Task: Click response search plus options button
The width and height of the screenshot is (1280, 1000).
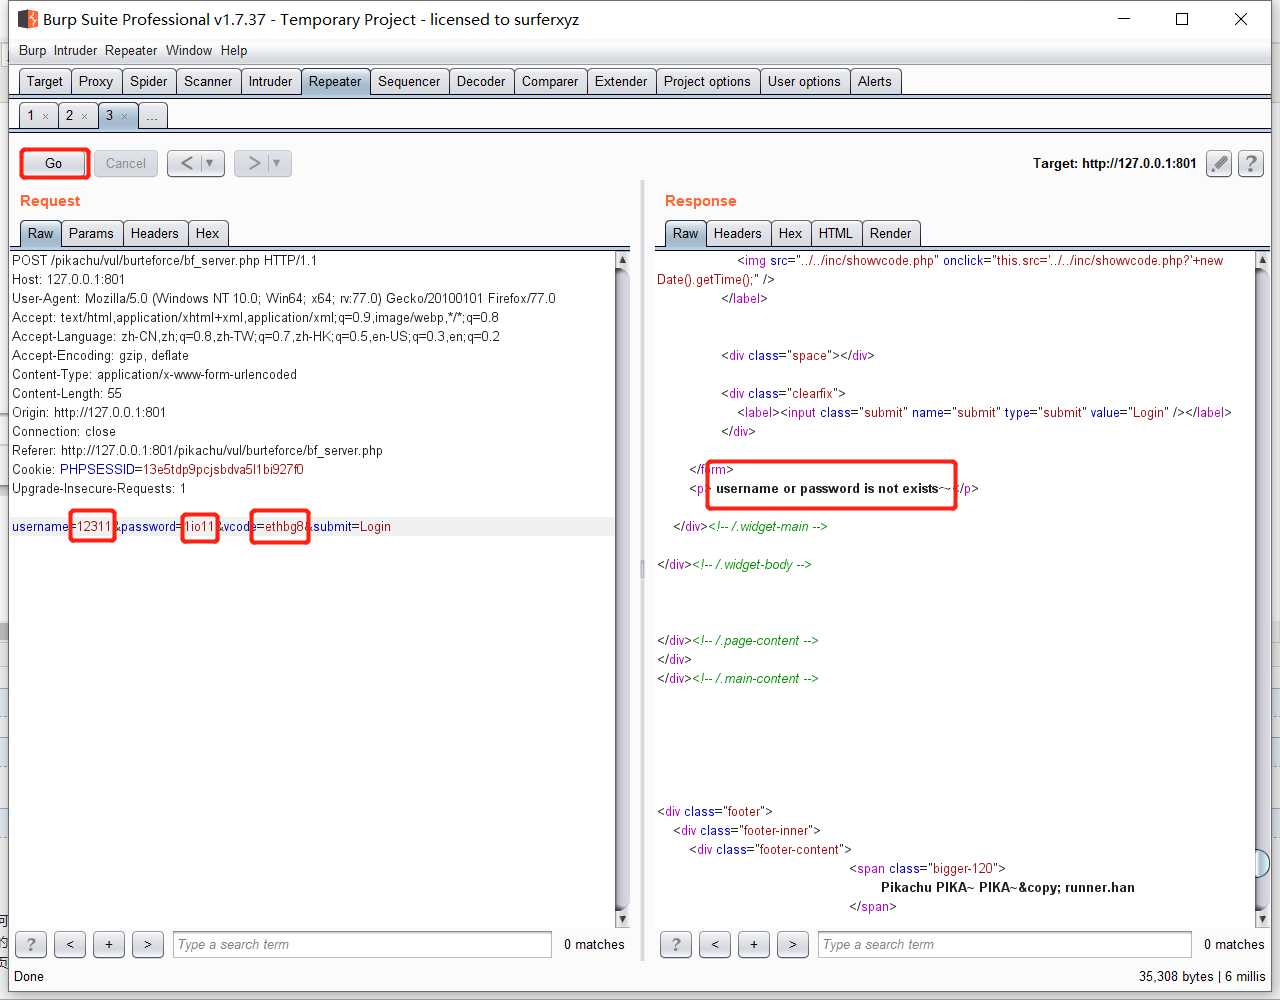Action: 754,944
